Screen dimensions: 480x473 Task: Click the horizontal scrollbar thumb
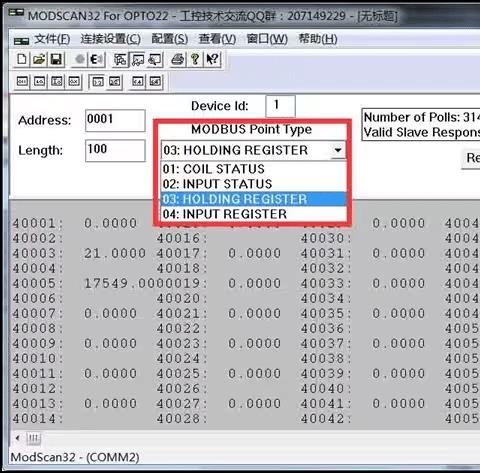pos(33,438)
